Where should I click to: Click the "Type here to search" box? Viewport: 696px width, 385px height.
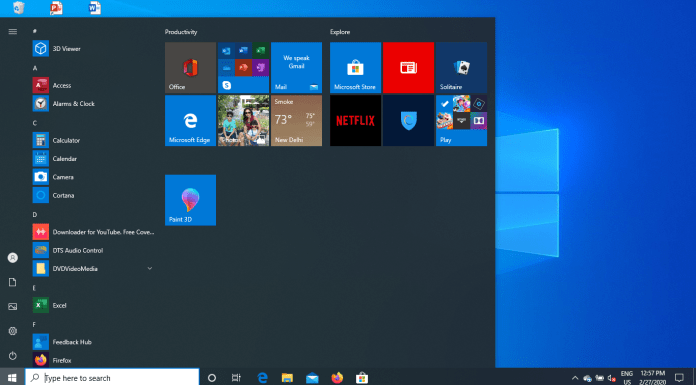point(112,377)
